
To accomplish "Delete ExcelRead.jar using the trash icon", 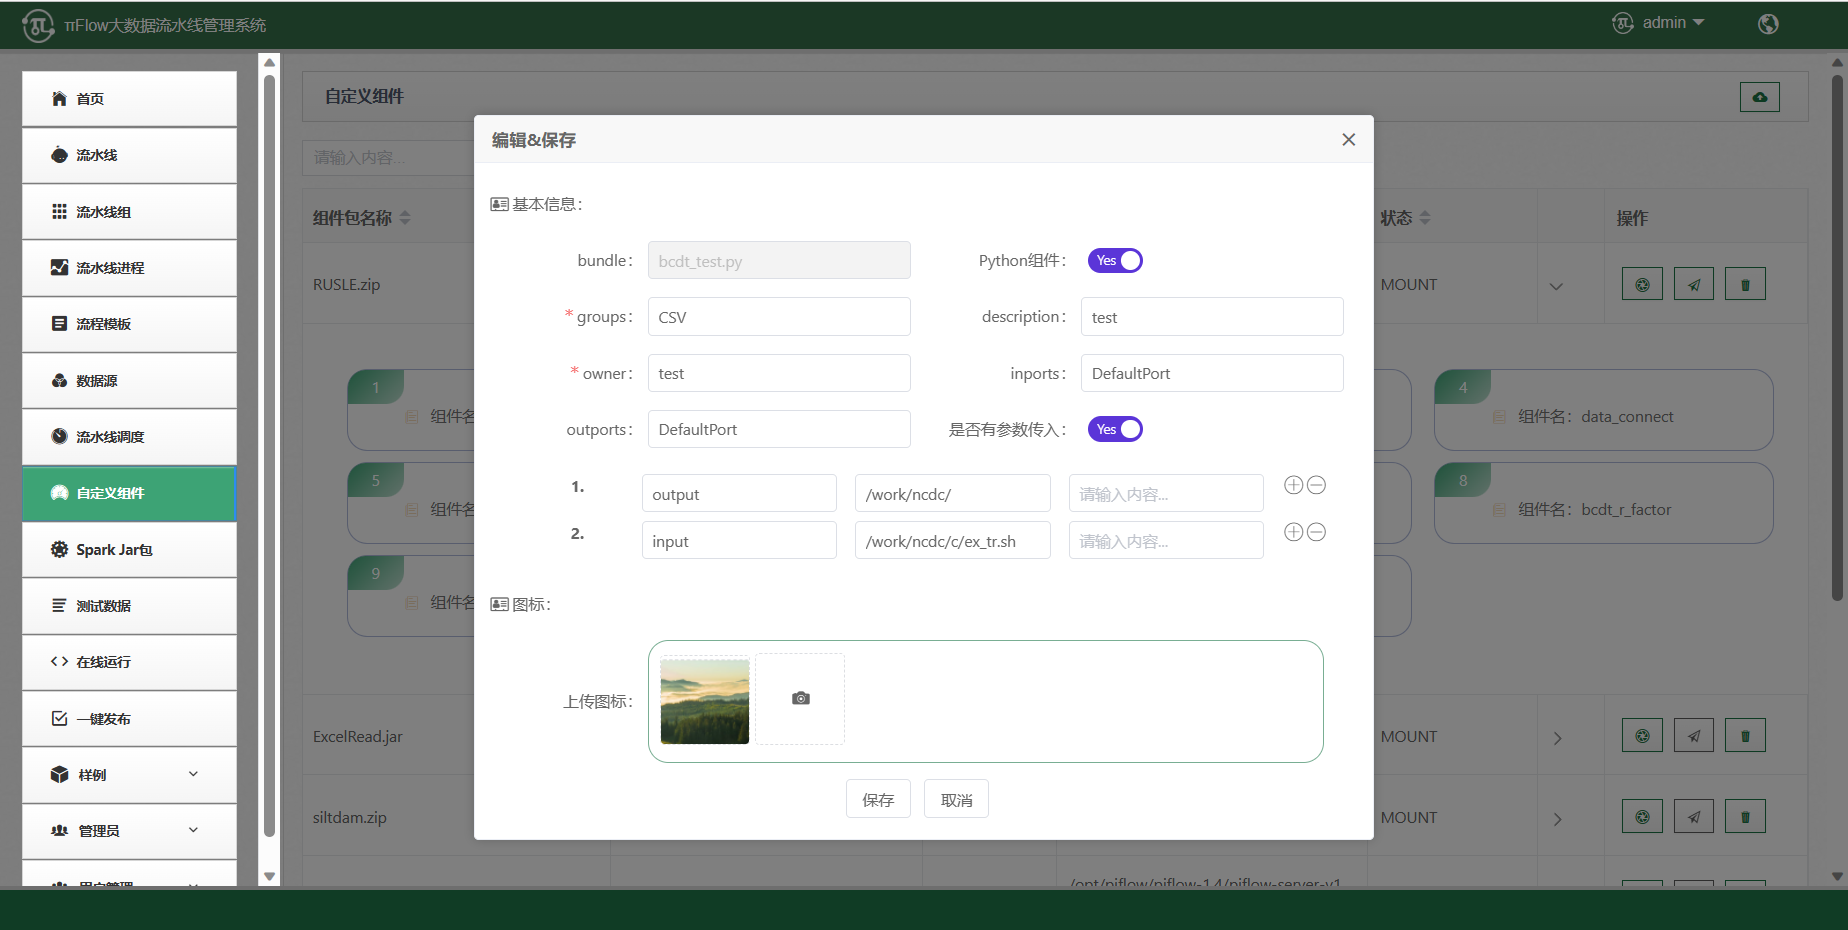I will tap(1745, 736).
